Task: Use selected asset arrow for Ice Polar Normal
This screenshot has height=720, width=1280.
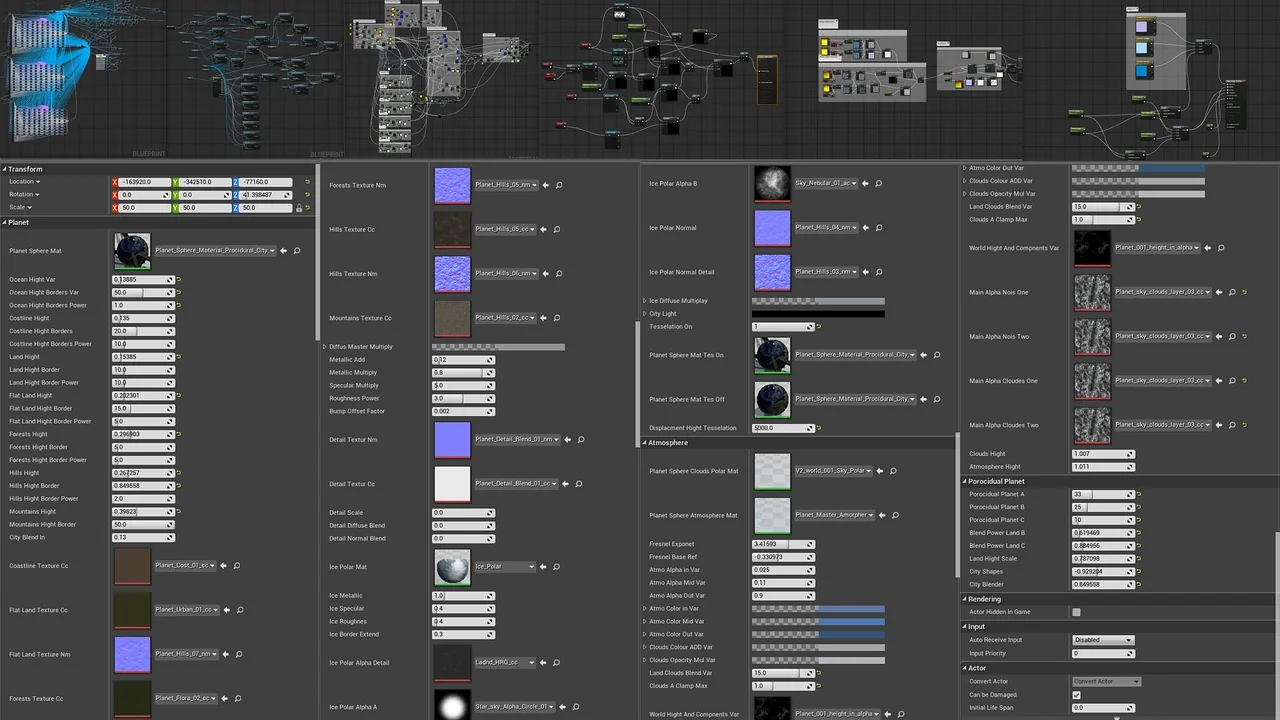Action: click(x=865, y=228)
